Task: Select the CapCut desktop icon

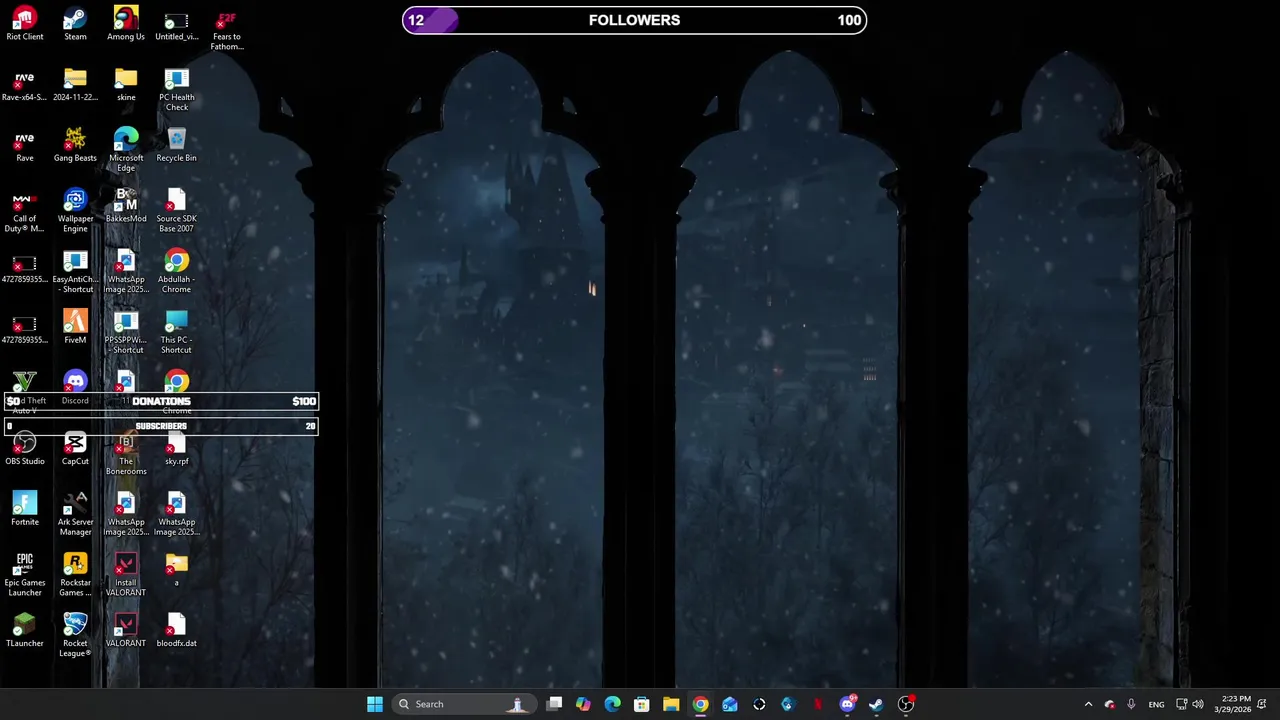Action: point(75,449)
